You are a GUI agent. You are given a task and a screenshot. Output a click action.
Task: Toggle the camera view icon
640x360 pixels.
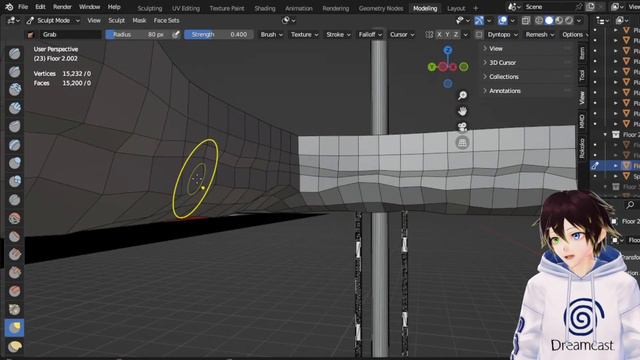coord(462,127)
